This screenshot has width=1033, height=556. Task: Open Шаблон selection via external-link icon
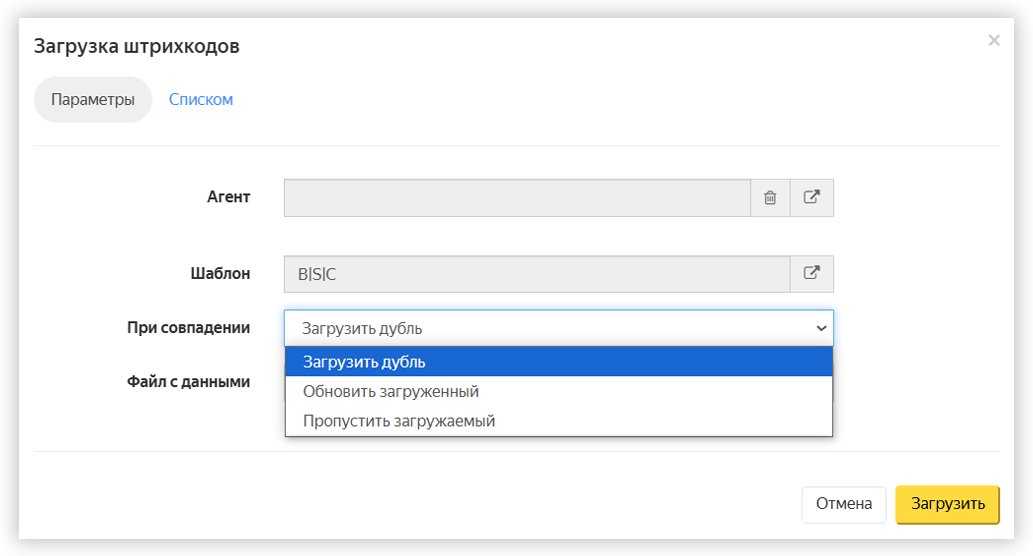click(812, 273)
